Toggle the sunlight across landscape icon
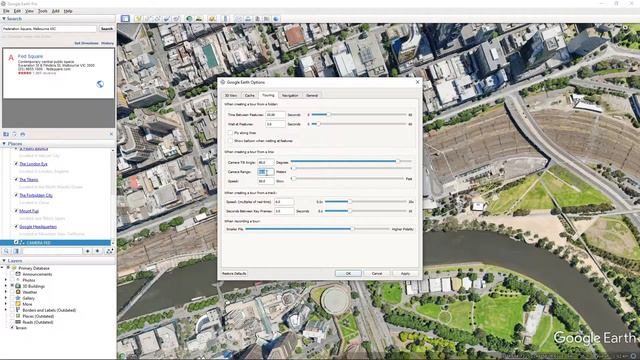 click(x=199, y=19)
